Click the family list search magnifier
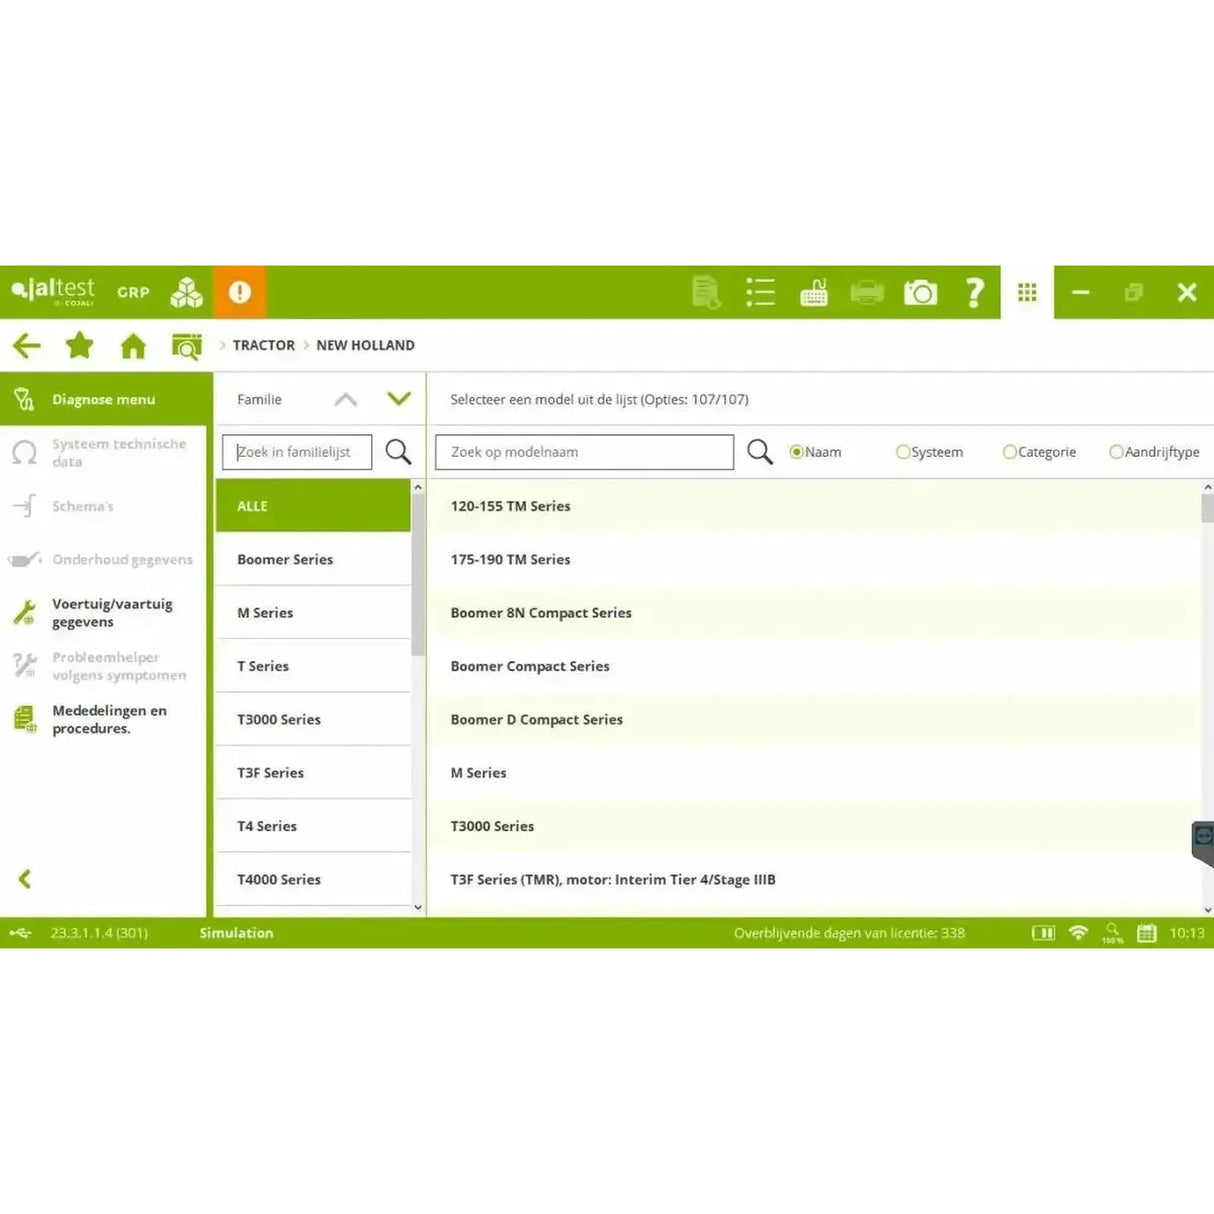The width and height of the screenshot is (1214, 1214). (398, 452)
